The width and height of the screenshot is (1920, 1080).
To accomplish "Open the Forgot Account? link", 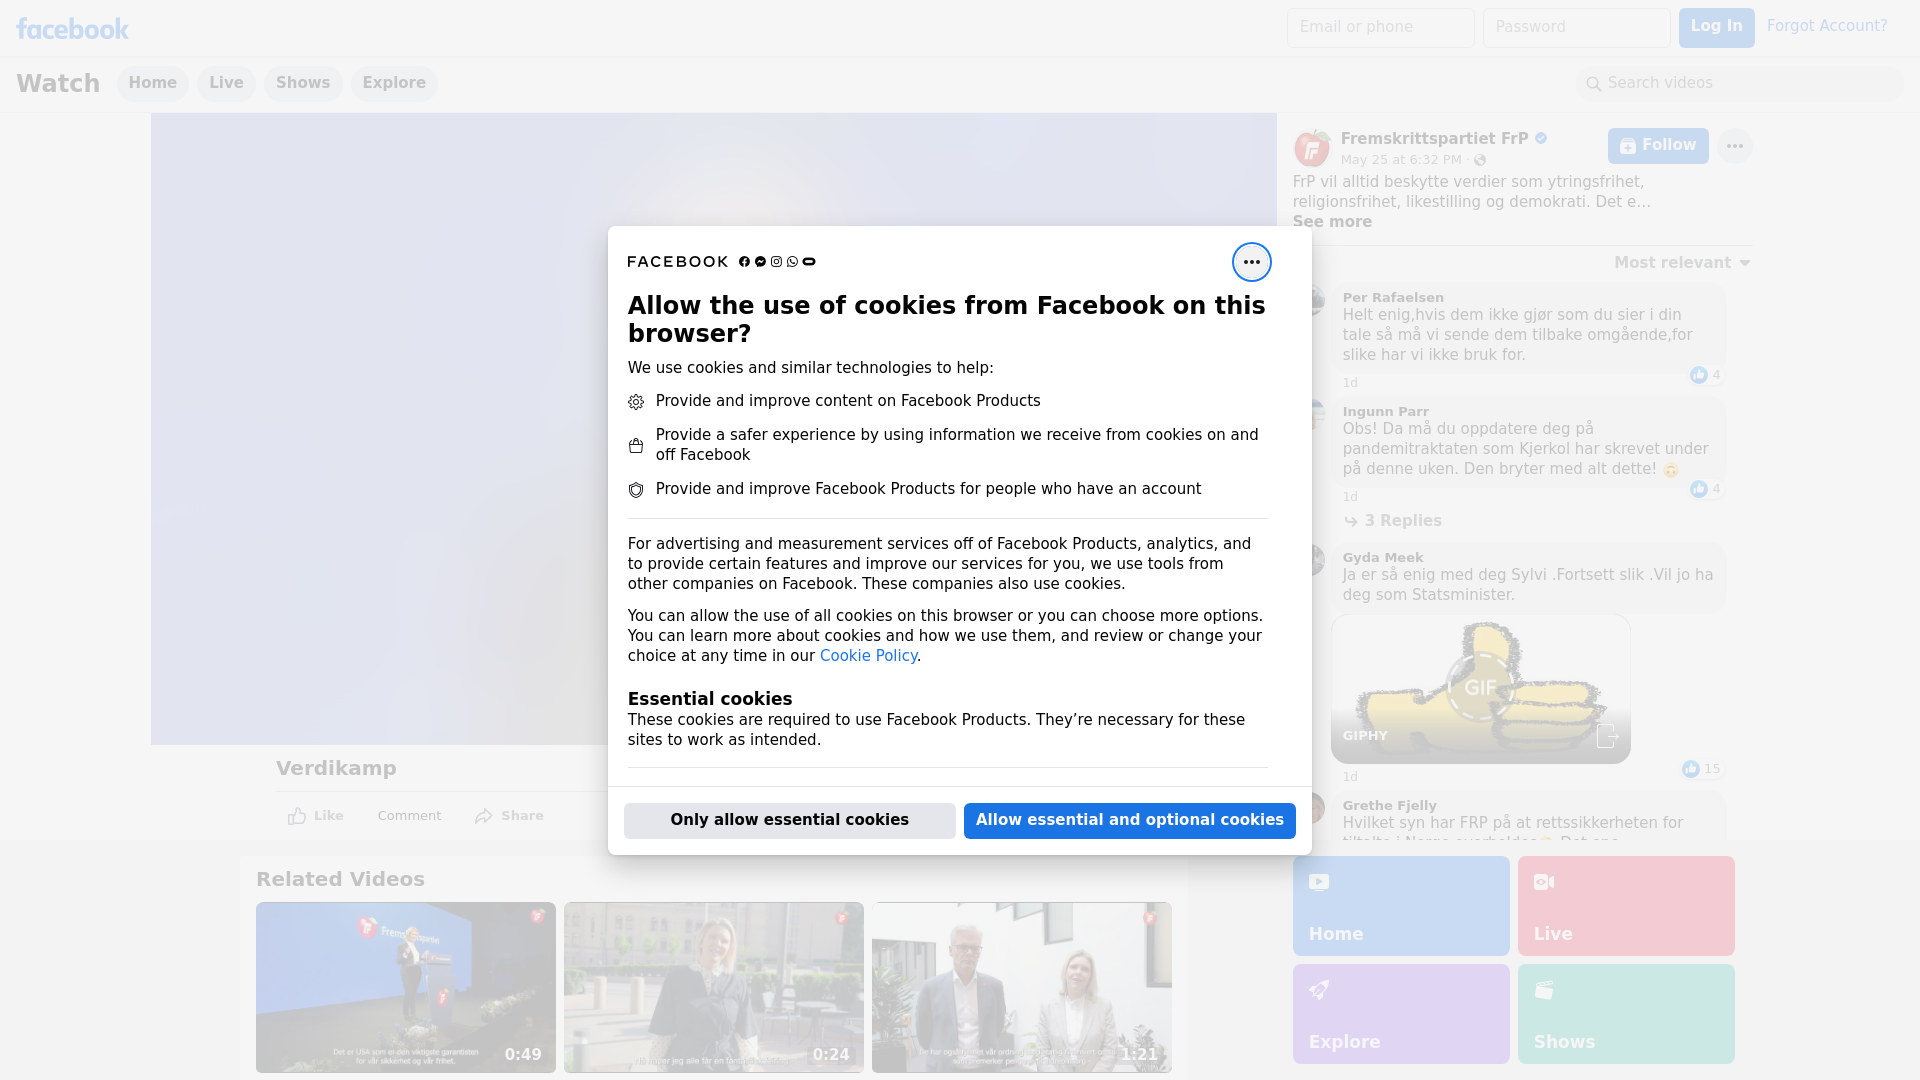I will [1826, 26].
